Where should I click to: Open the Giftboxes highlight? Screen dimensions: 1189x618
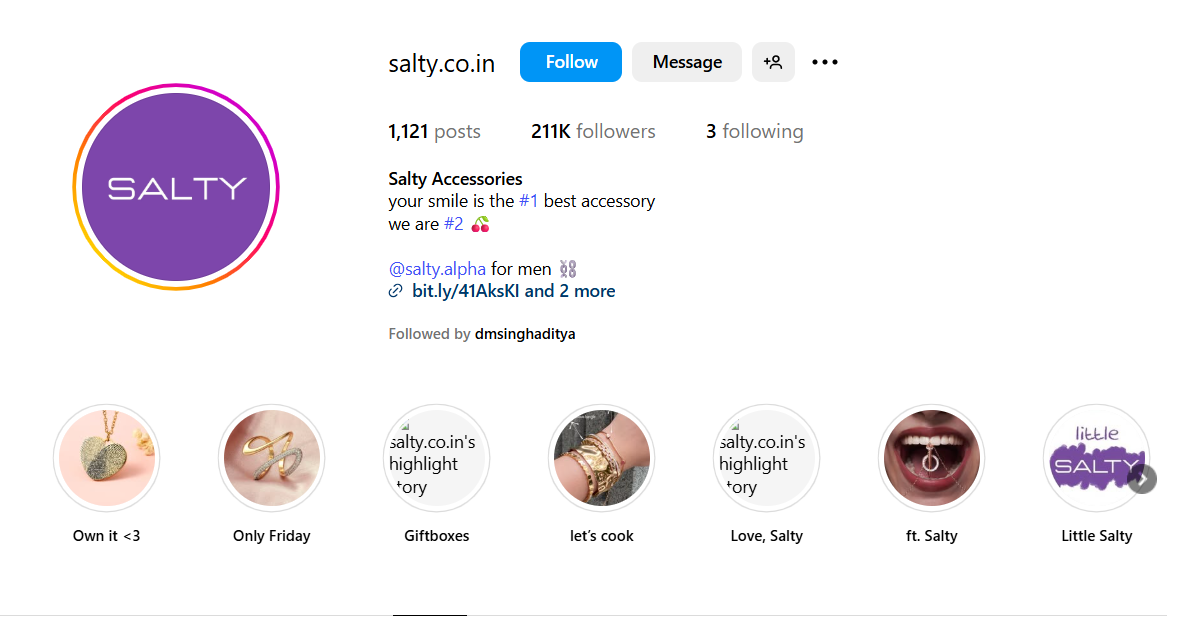[x=436, y=458]
